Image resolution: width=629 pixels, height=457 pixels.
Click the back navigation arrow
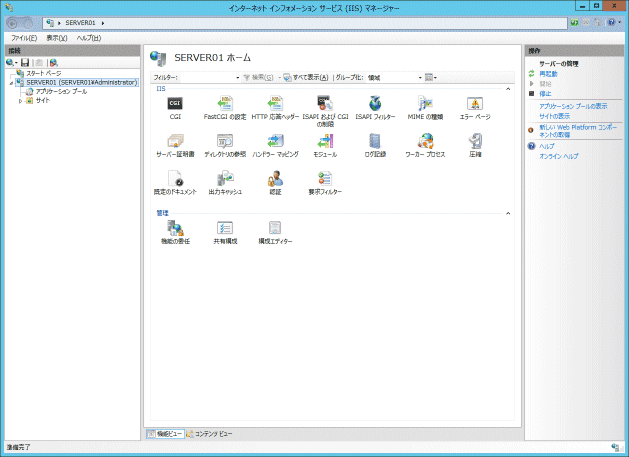12,23
